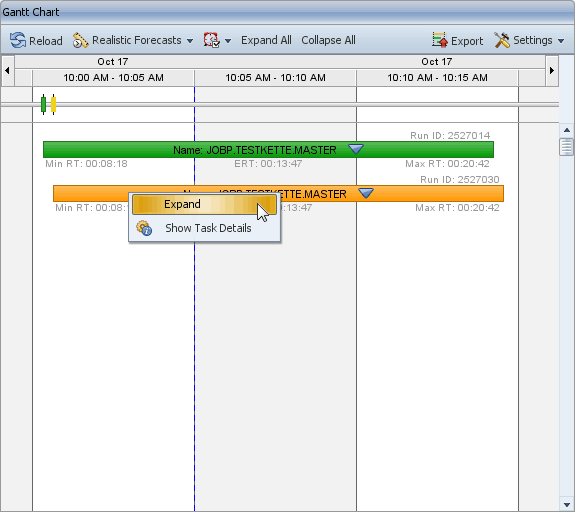The height and width of the screenshot is (512, 575).
Task: Click the red clock checkmark icon
Action: [x=212, y=40]
